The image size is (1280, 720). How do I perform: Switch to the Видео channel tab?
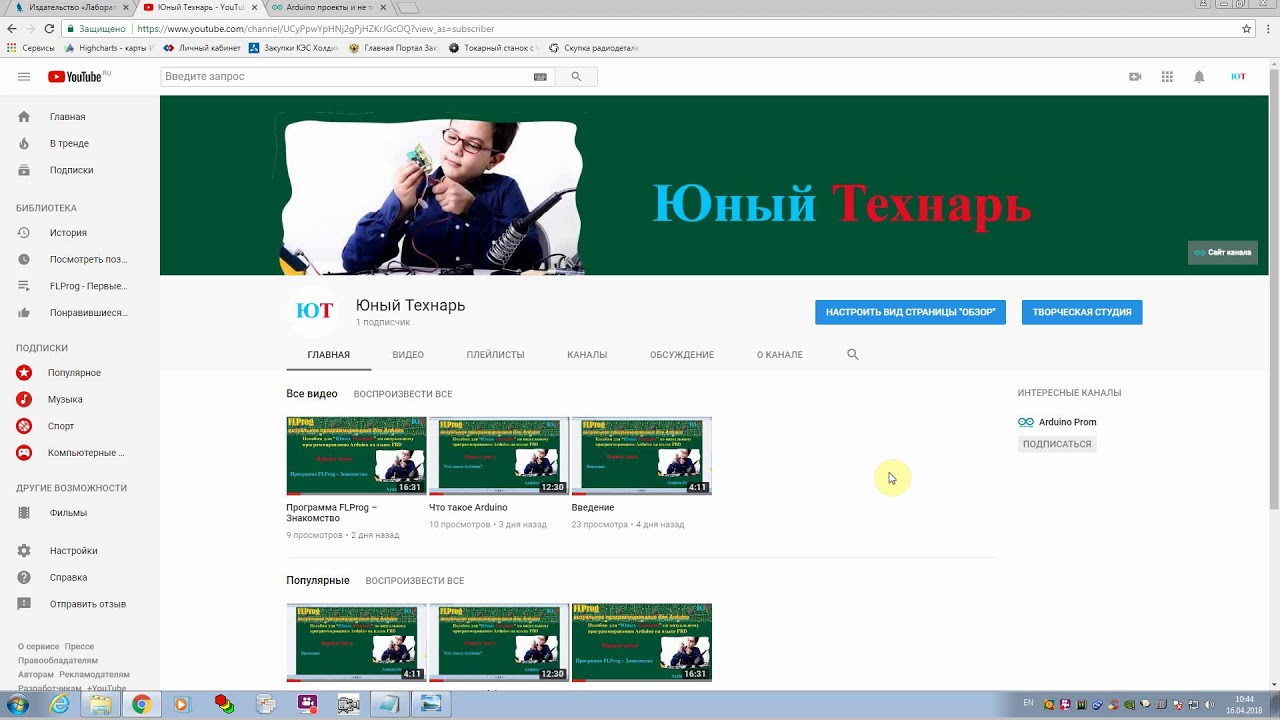pos(408,355)
